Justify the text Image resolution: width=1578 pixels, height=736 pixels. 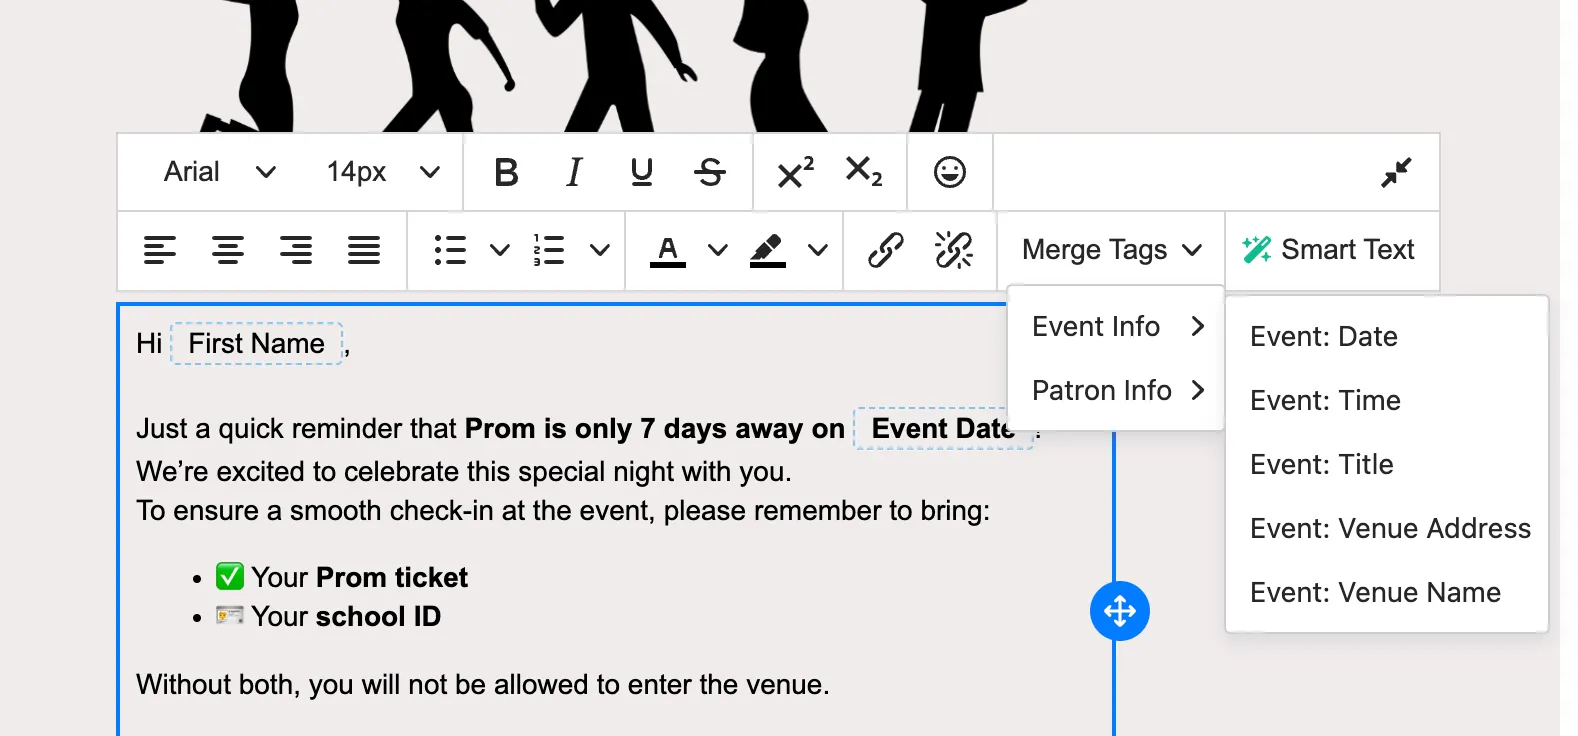[x=364, y=250]
